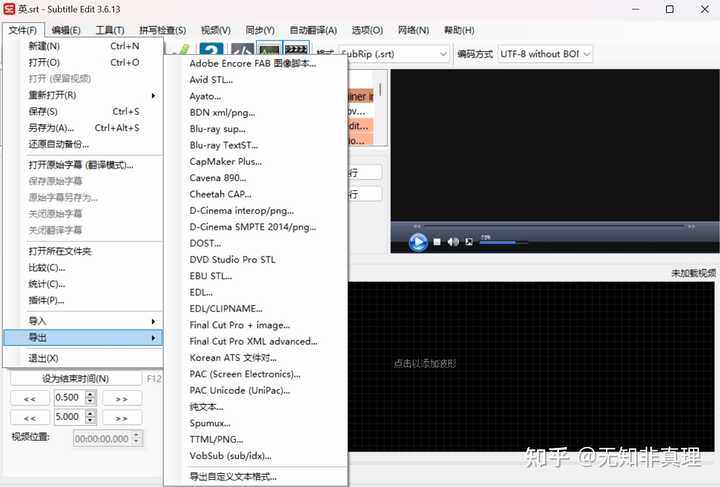This screenshot has height=487, width=720.
Task: Export as VobSub (sub/idx)...
Action: 256,456
